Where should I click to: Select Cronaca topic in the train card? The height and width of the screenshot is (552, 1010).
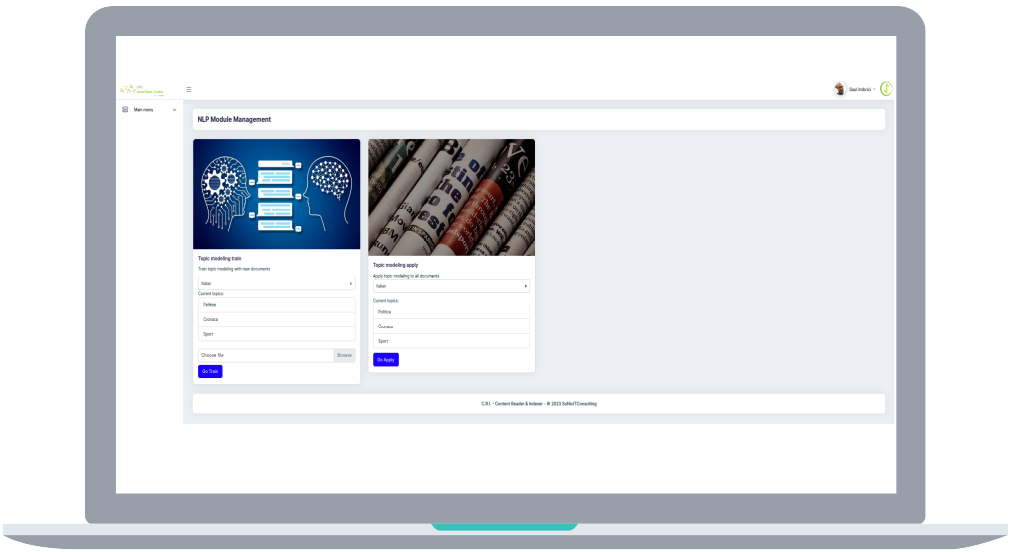coord(276,319)
